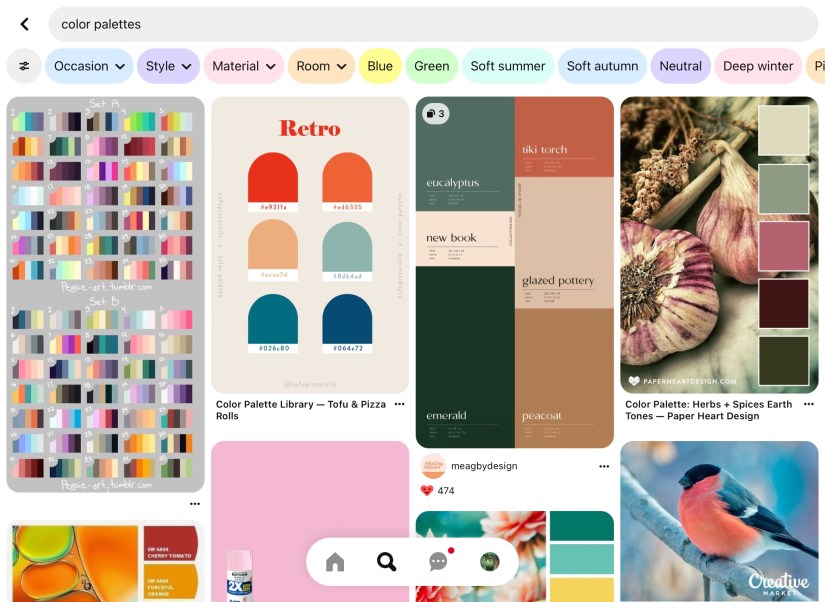Open the Material dropdown
The height and width of the screenshot is (602, 825).
click(244, 66)
